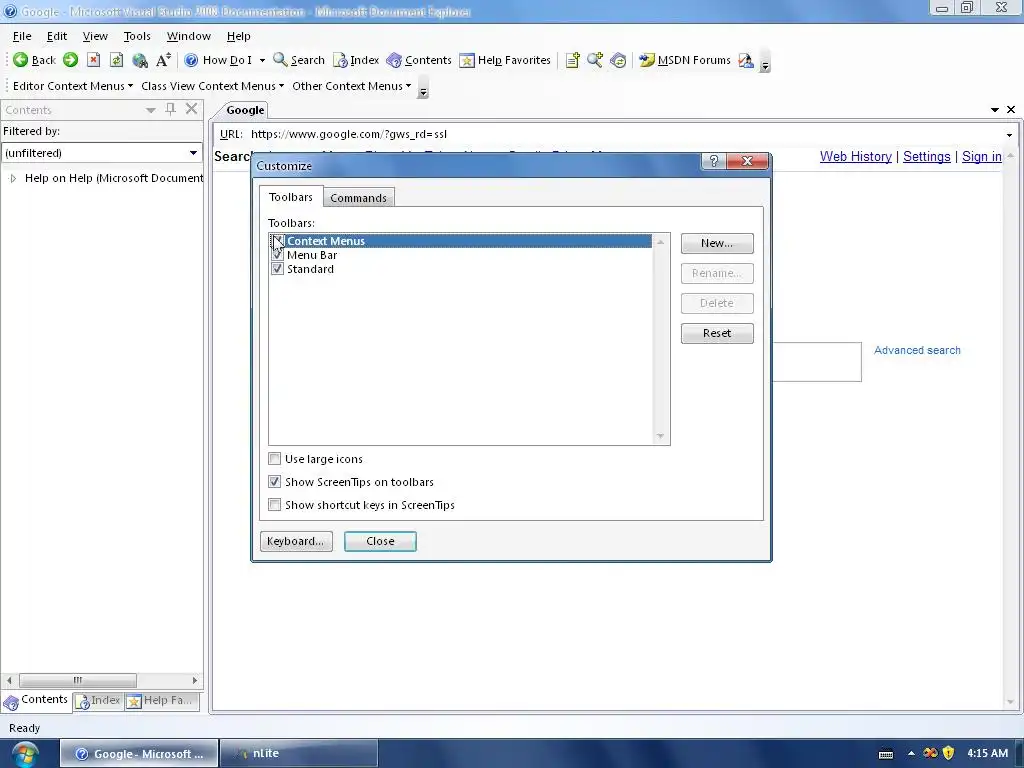Screen dimensions: 1024x768
Task: Click the Customize dialog help question-mark button
Action: click(x=714, y=161)
